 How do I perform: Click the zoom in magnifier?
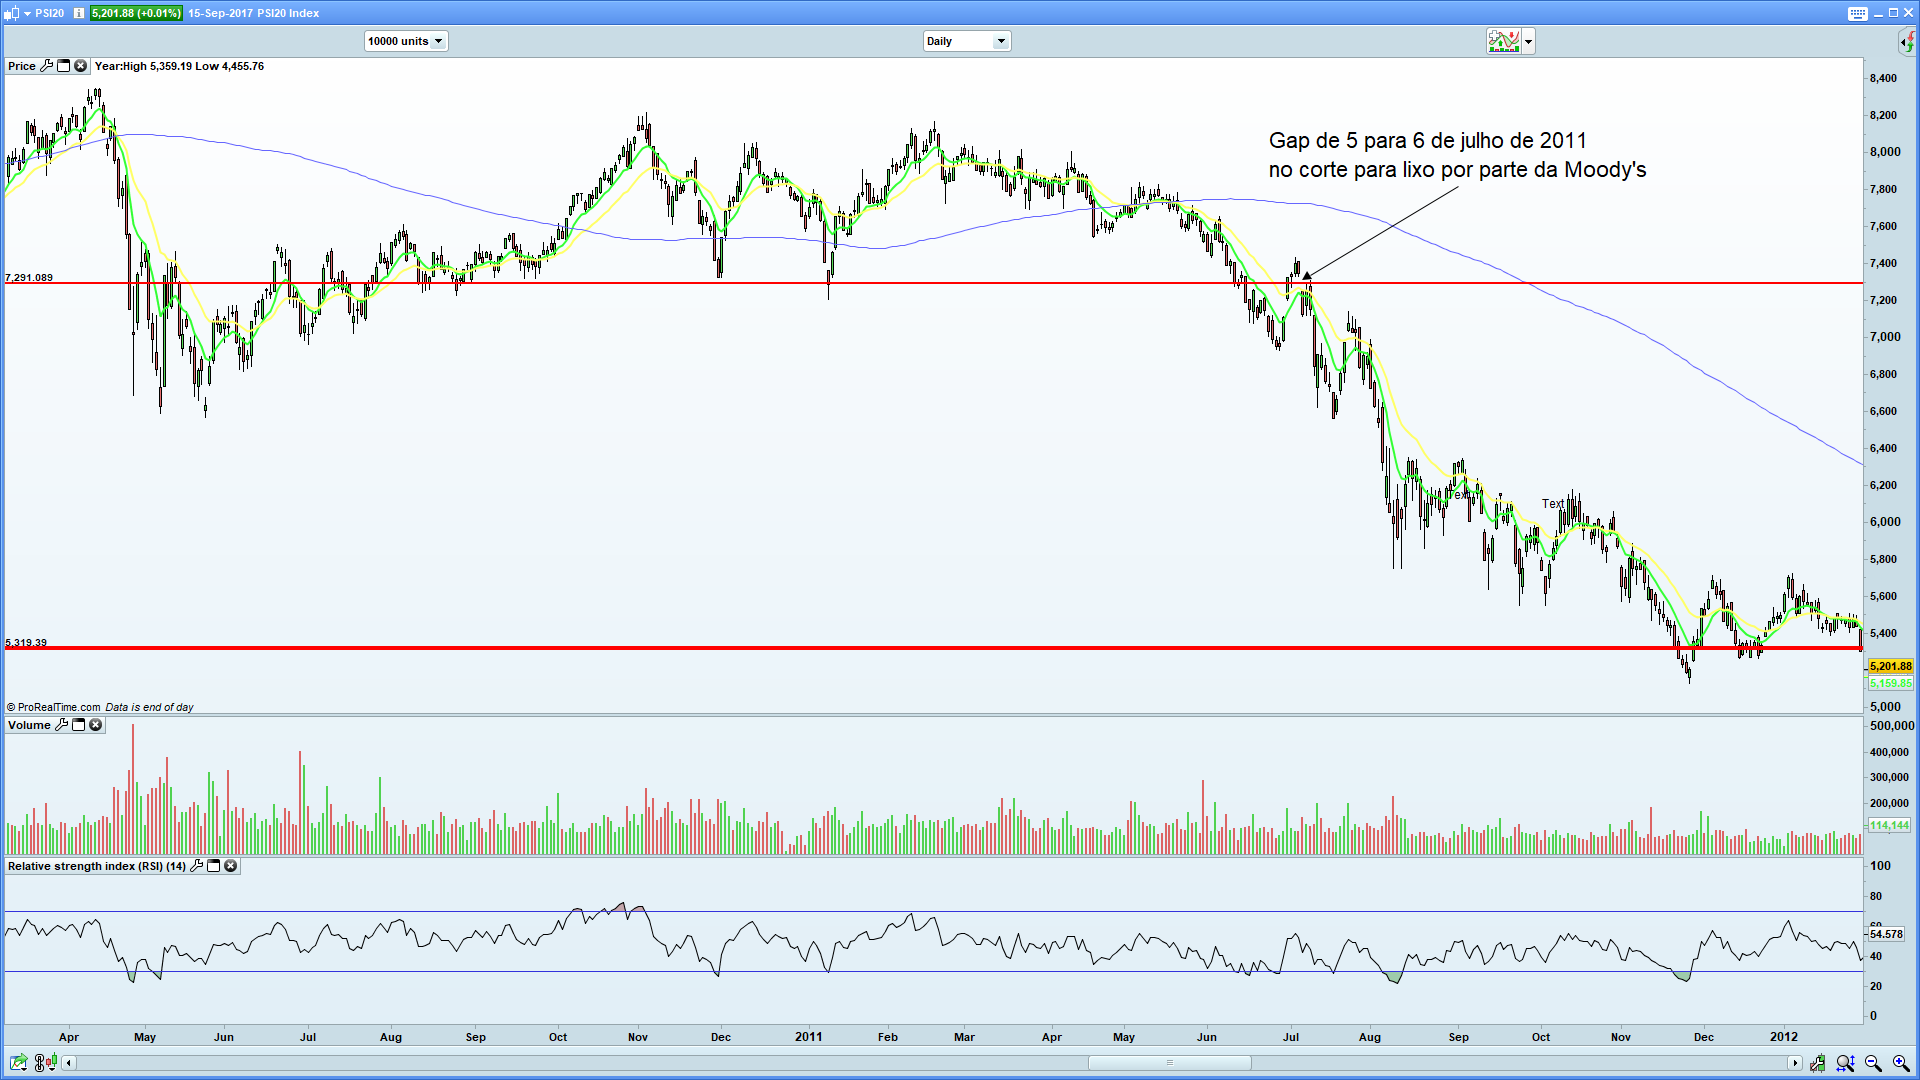click(x=1900, y=1063)
